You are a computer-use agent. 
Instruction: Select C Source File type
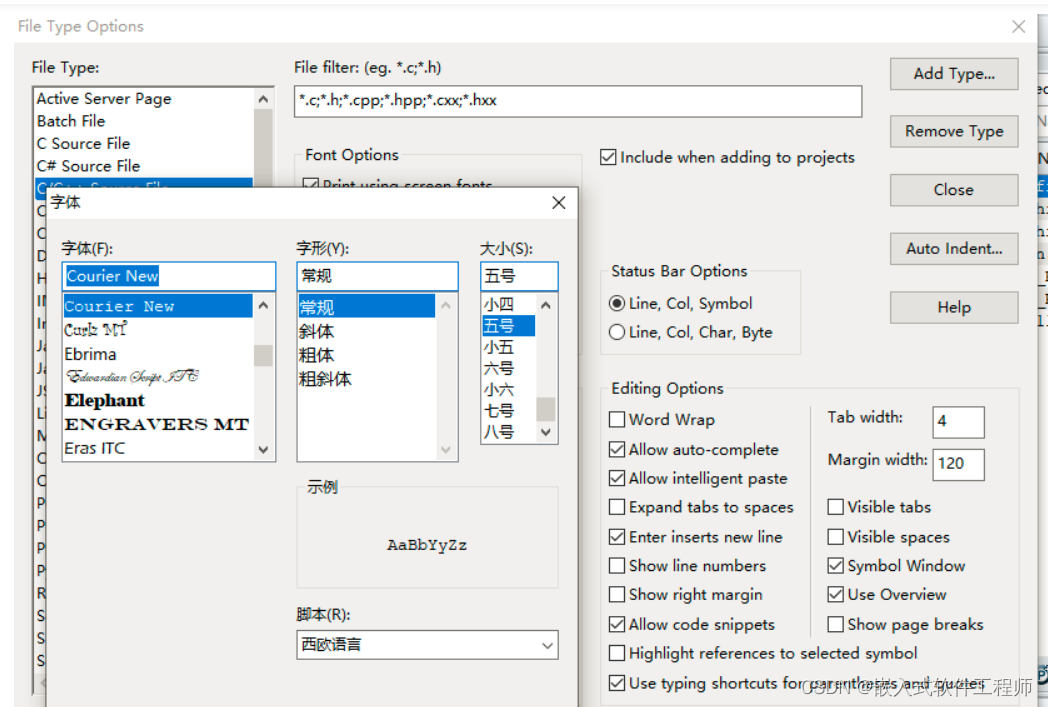(144, 144)
